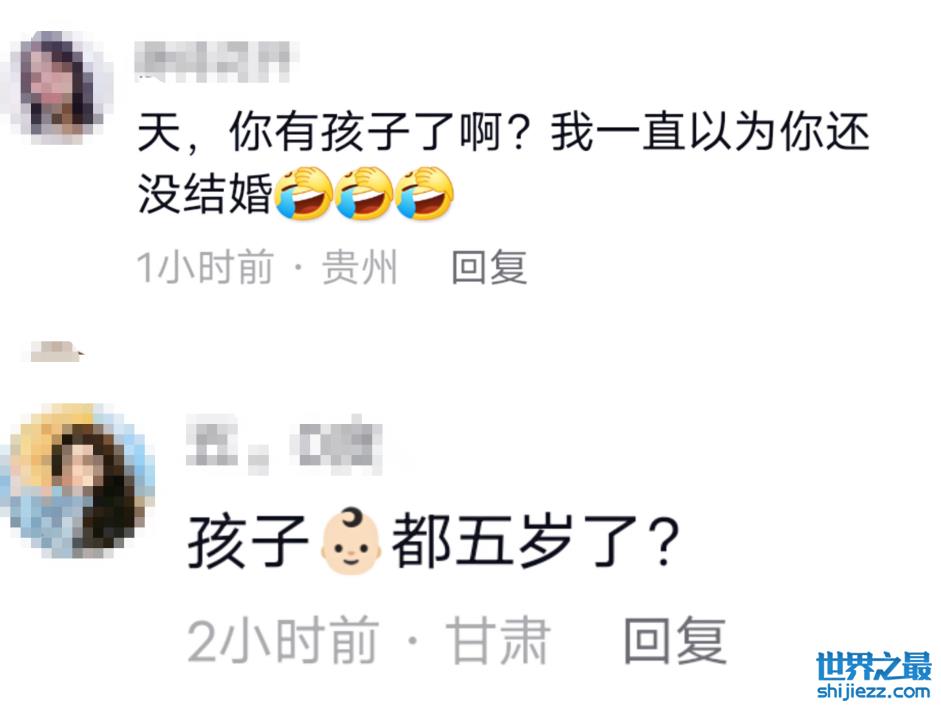Click the first laughing-crying emoji after 没结婚

click(304, 193)
